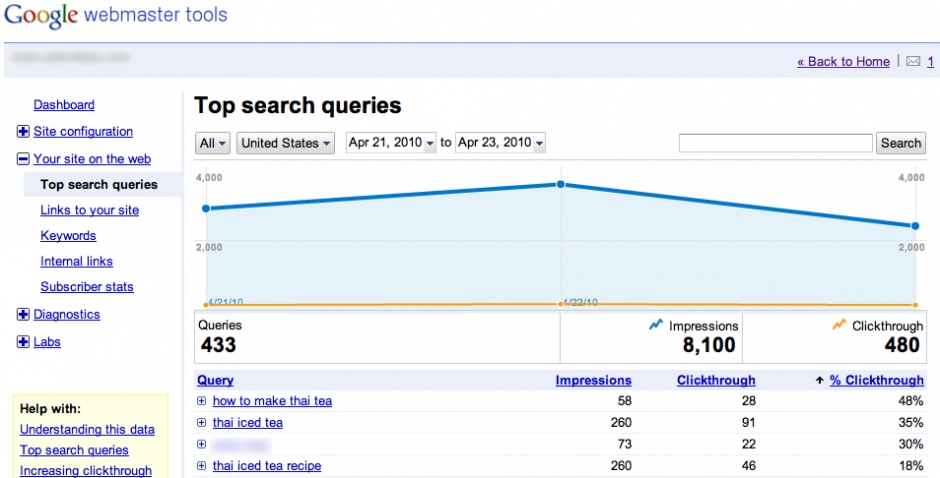This screenshot has width=940, height=478.
Task: Click the 4/21/10 chart data point
Action: [x=206, y=209]
